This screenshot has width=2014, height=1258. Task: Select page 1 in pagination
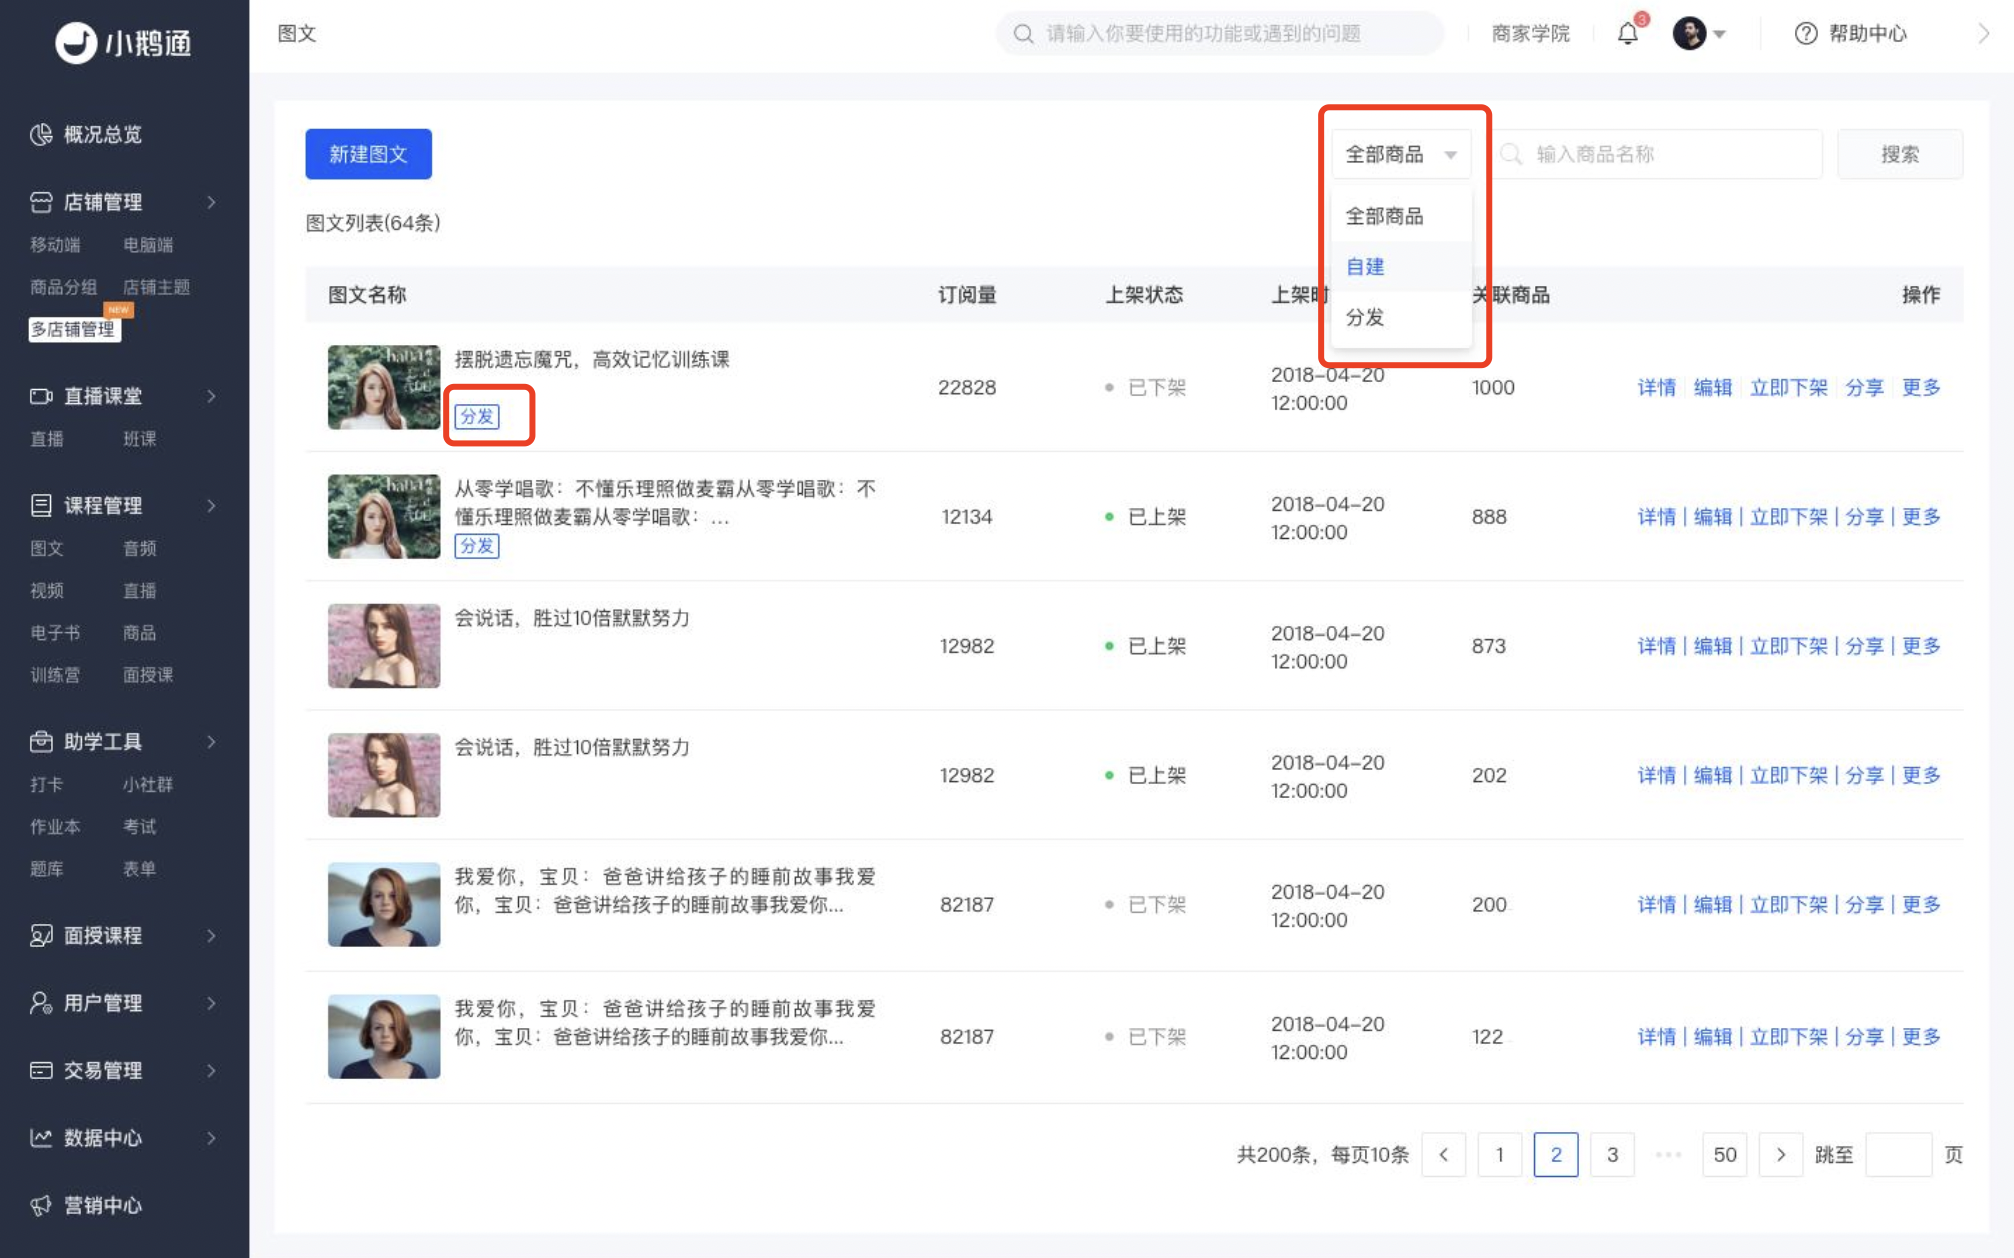1499,1154
